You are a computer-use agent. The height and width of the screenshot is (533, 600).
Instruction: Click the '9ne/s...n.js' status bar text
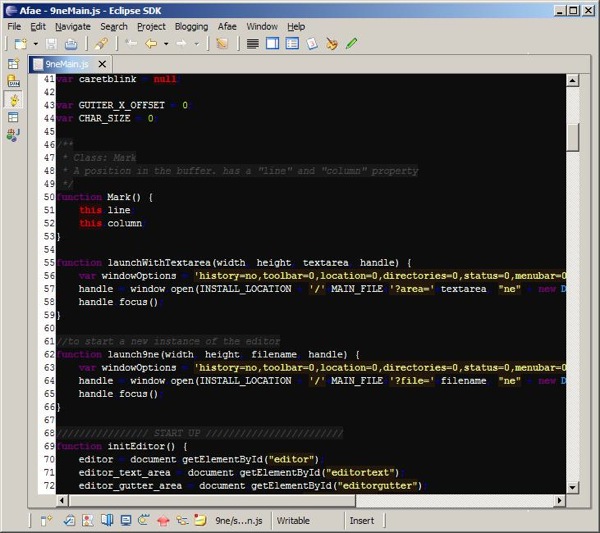(x=239, y=521)
